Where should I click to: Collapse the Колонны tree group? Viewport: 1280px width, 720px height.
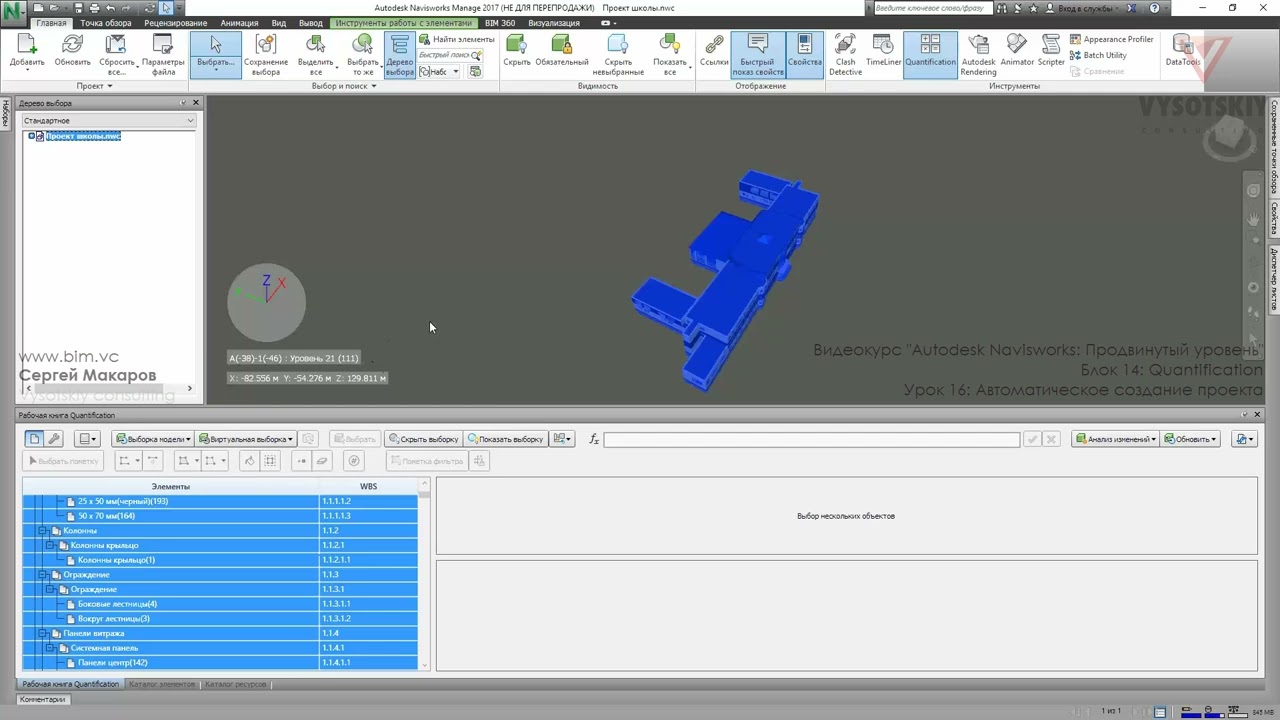(42, 531)
